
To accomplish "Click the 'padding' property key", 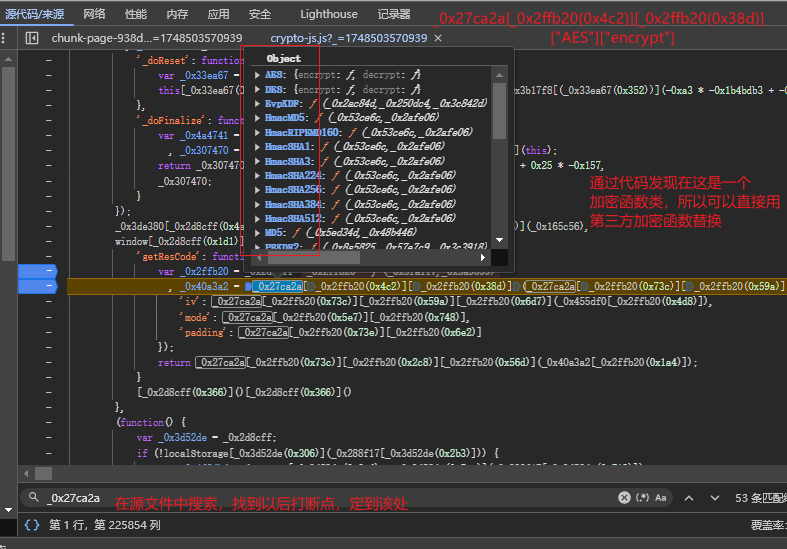I will pos(203,332).
